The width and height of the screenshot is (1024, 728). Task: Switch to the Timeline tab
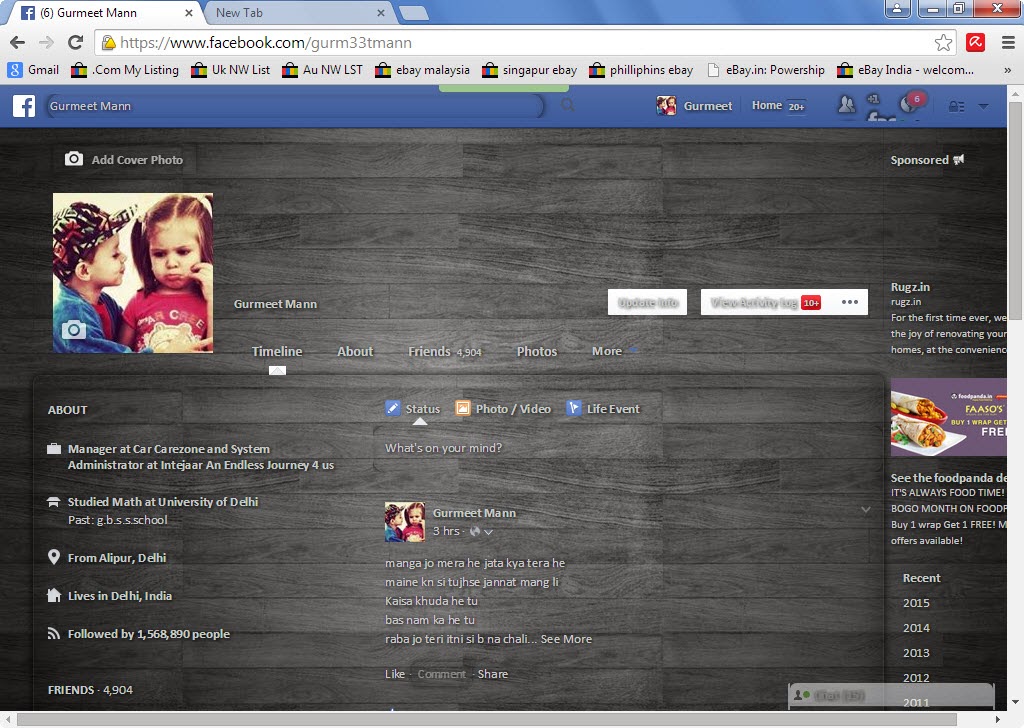277,351
